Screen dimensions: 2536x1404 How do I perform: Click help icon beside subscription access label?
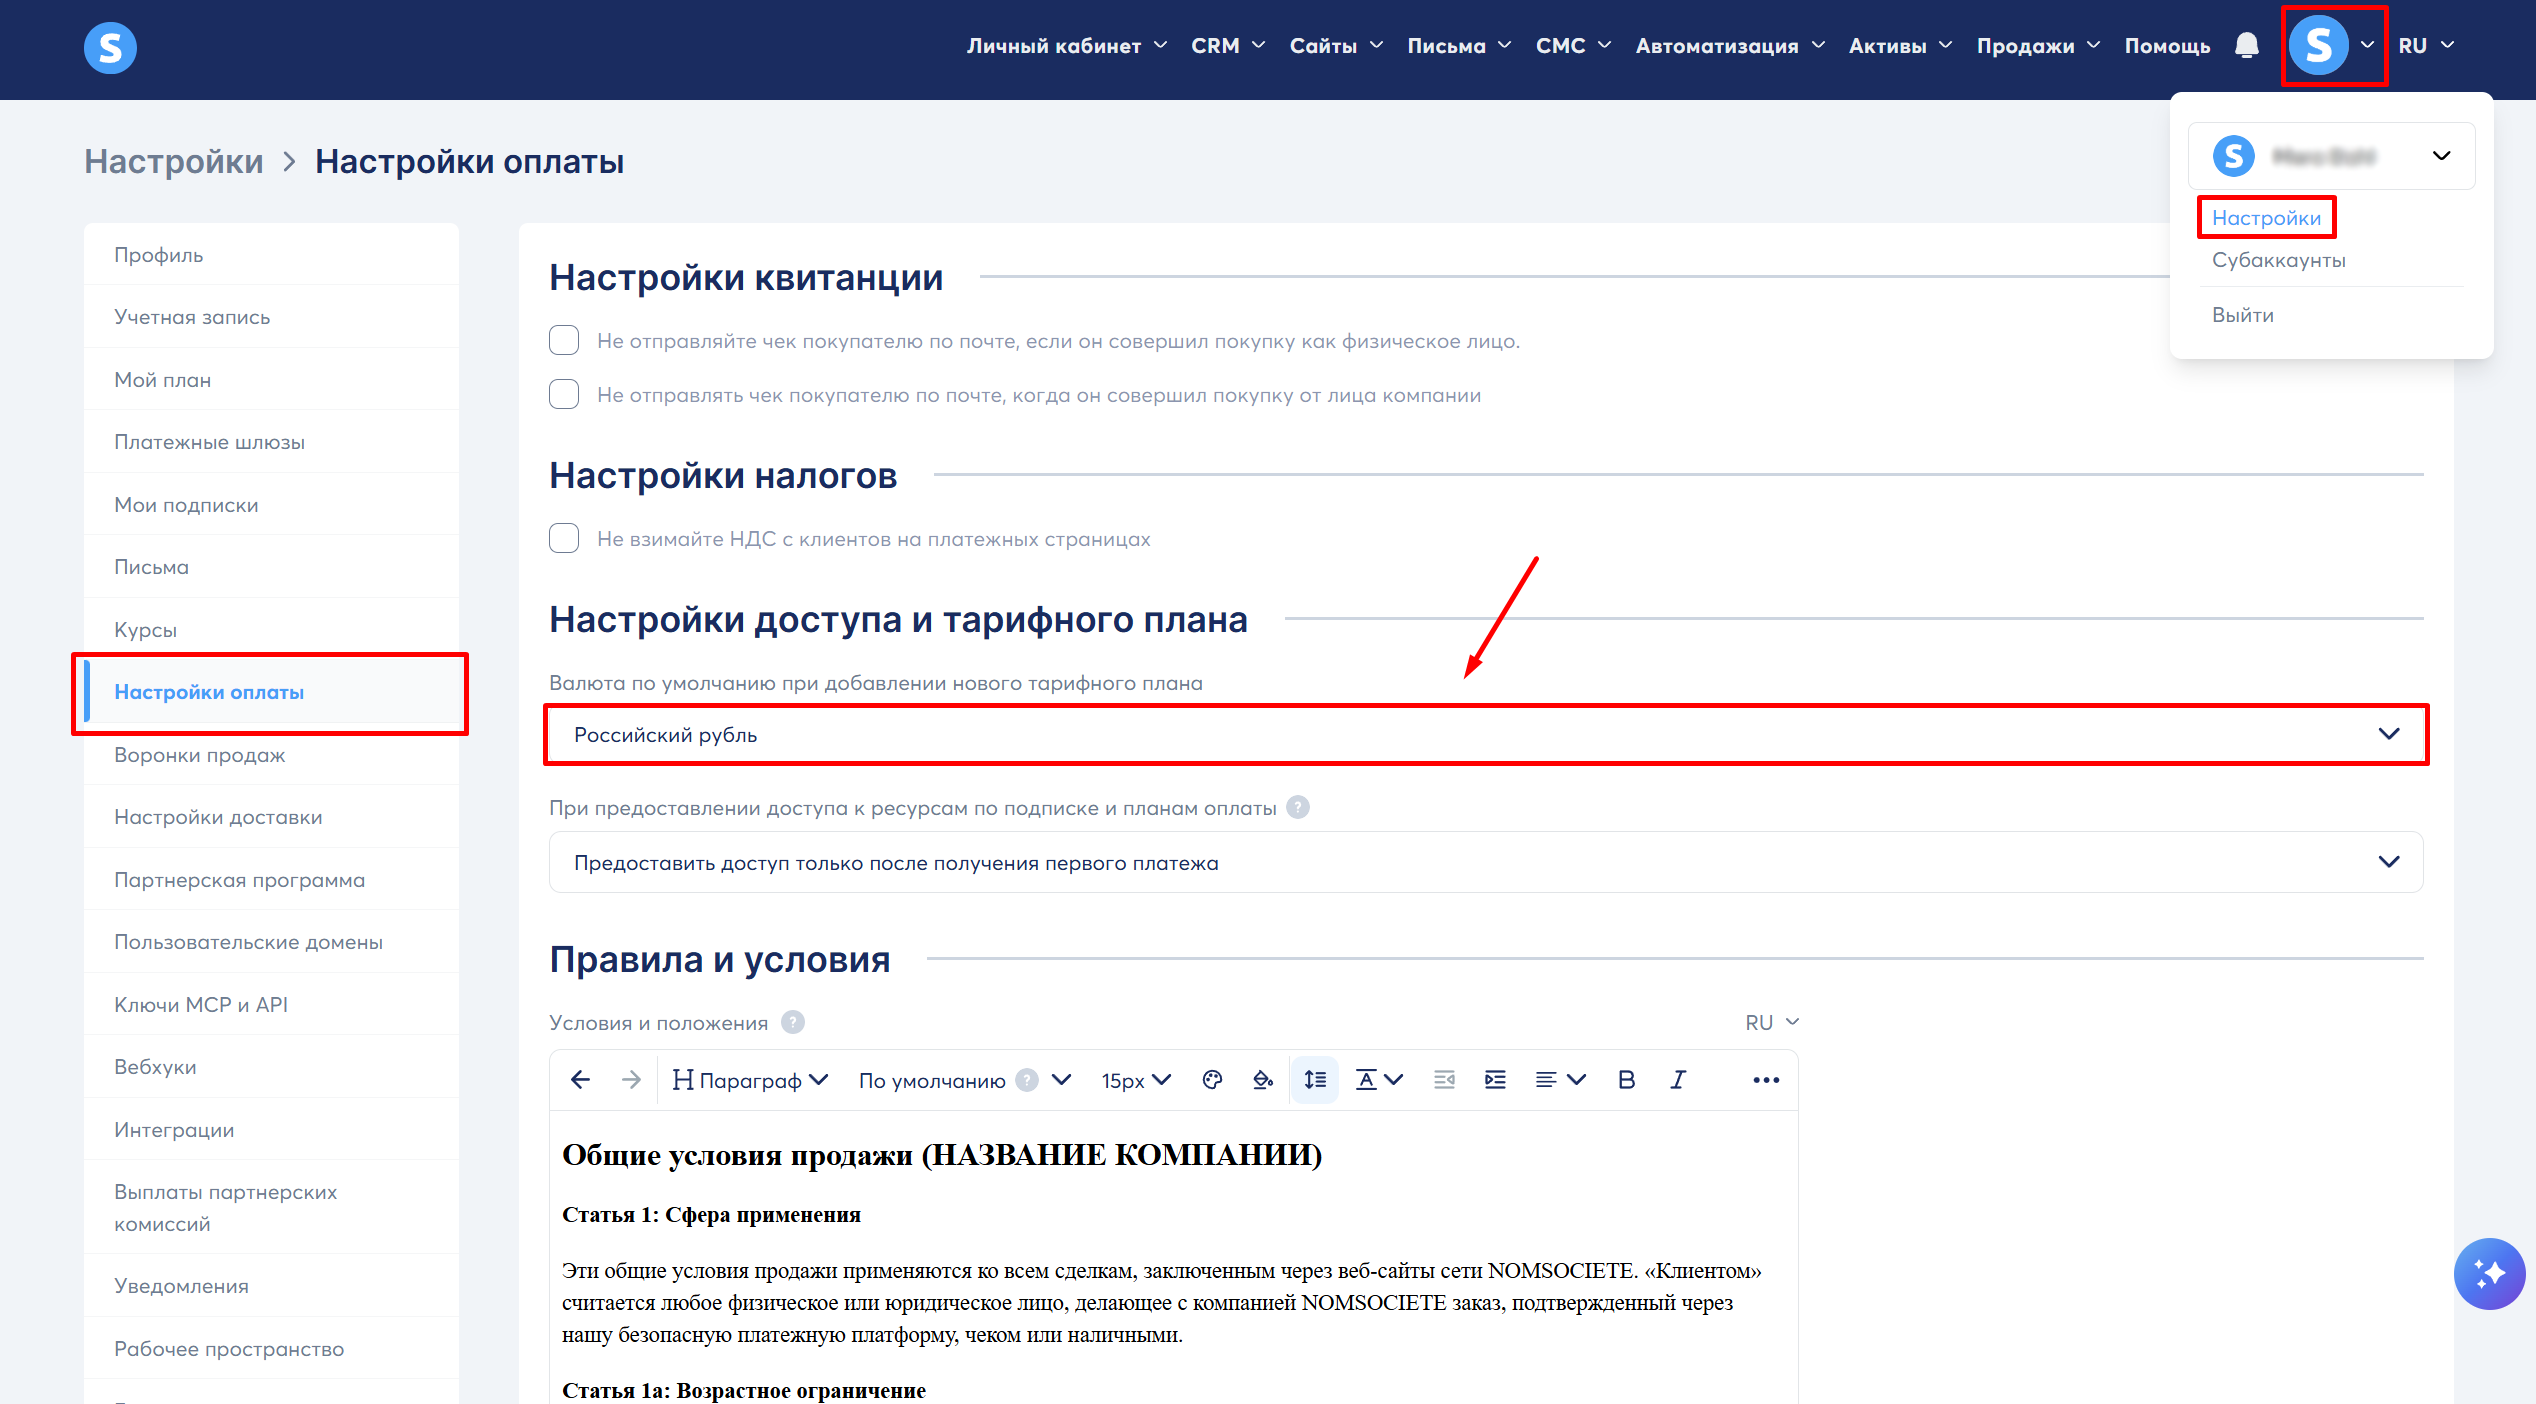tap(1298, 807)
